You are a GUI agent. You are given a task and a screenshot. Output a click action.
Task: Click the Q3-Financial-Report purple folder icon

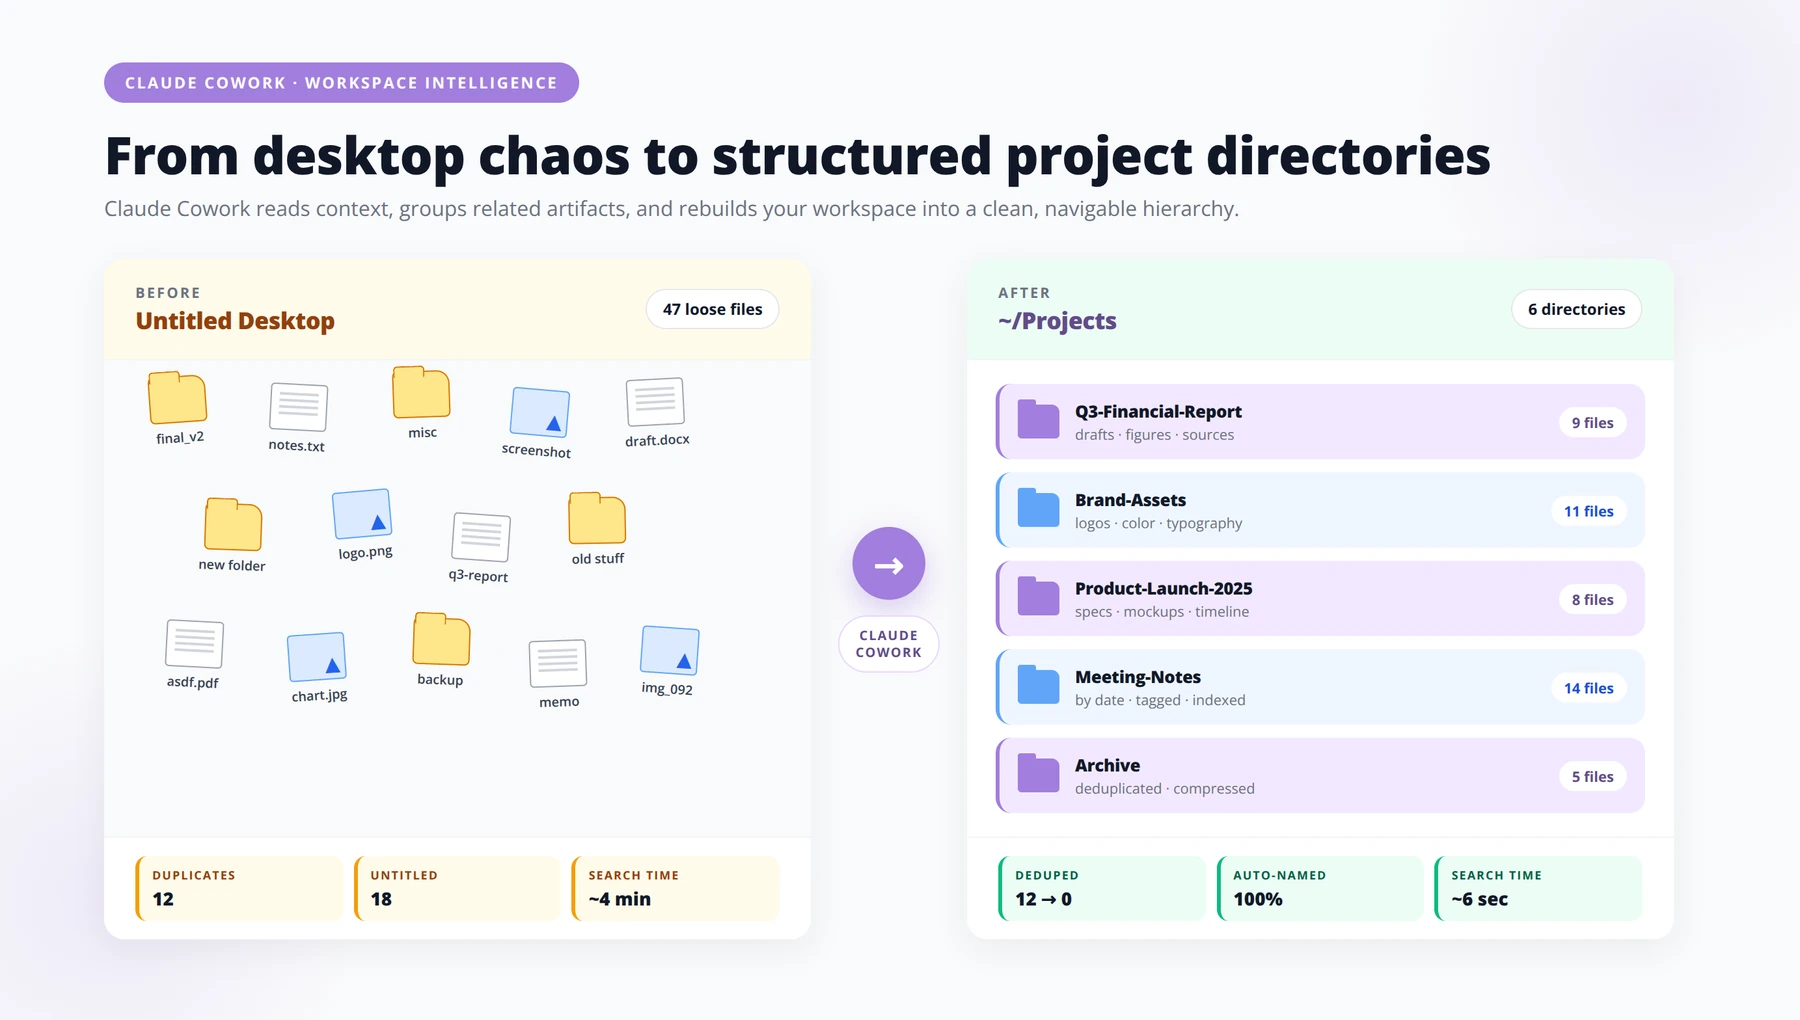(1038, 420)
